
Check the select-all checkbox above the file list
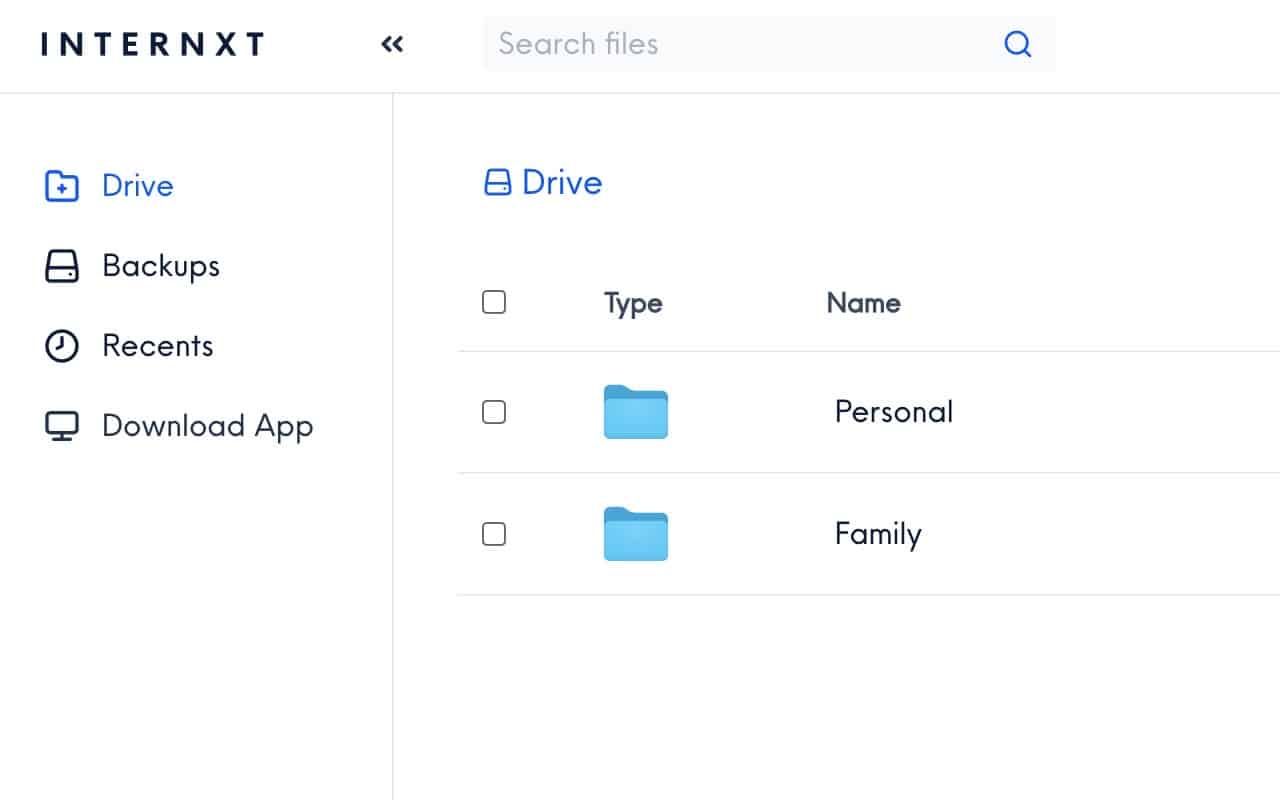click(x=494, y=301)
